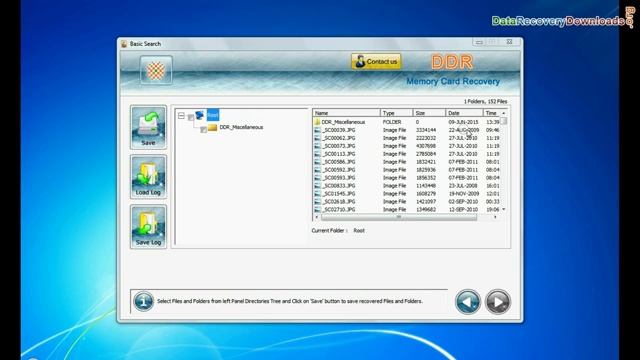Select DDR_Miscellaneous folder in file list
The image size is (640, 360).
pos(343,122)
